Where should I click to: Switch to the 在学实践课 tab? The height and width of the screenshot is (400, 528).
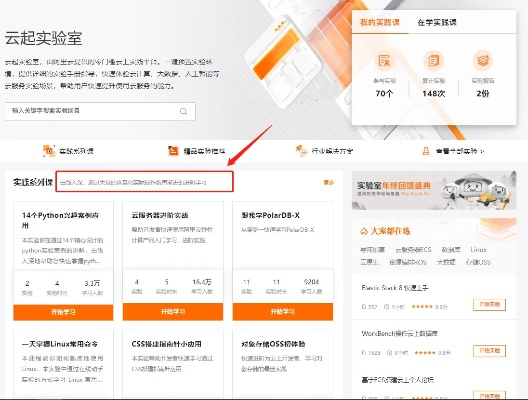click(x=437, y=23)
